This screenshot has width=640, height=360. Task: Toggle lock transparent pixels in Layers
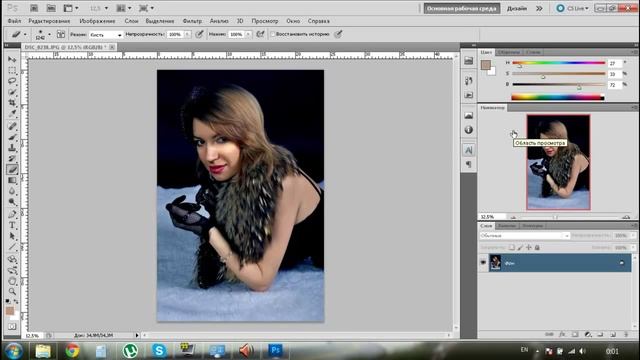(x=511, y=247)
